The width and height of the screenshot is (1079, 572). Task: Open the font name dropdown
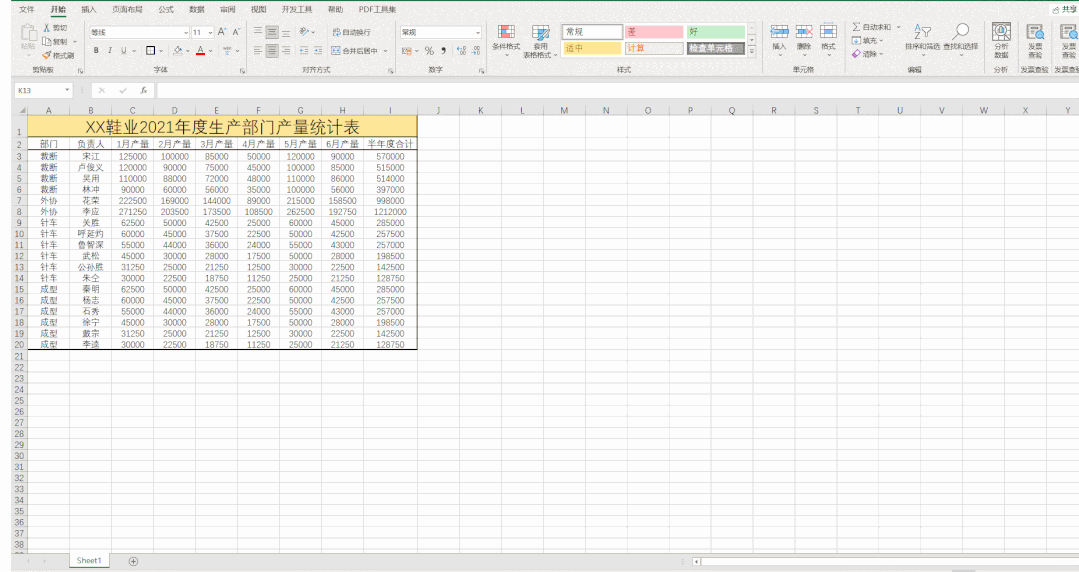point(186,32)
